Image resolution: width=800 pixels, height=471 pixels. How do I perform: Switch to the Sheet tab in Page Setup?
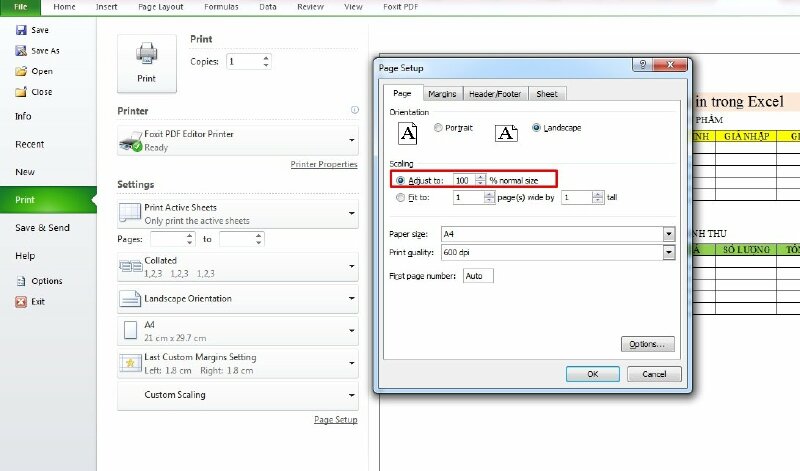pos(547,94)
